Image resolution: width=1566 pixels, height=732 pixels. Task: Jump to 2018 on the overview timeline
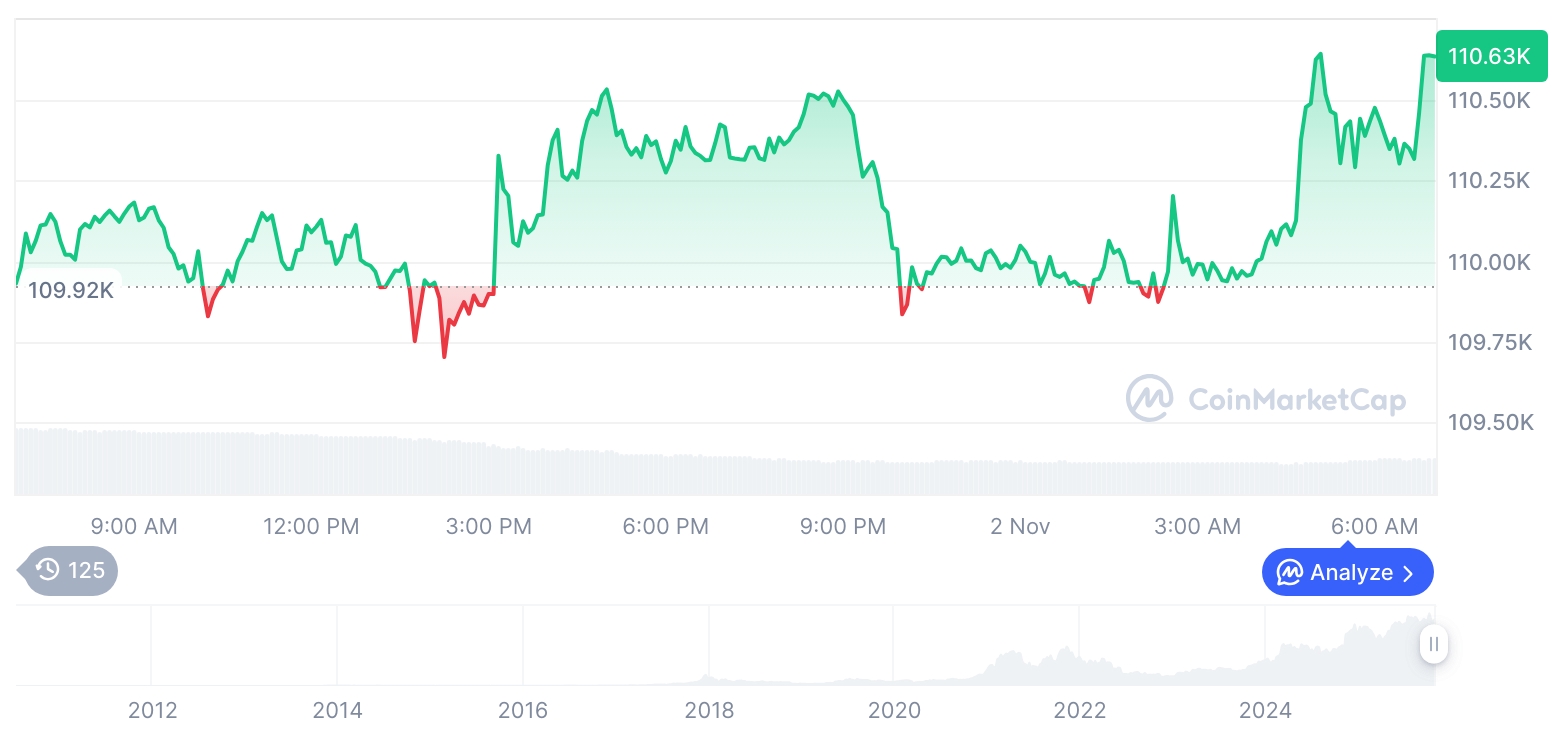click(x=709, y=710)
